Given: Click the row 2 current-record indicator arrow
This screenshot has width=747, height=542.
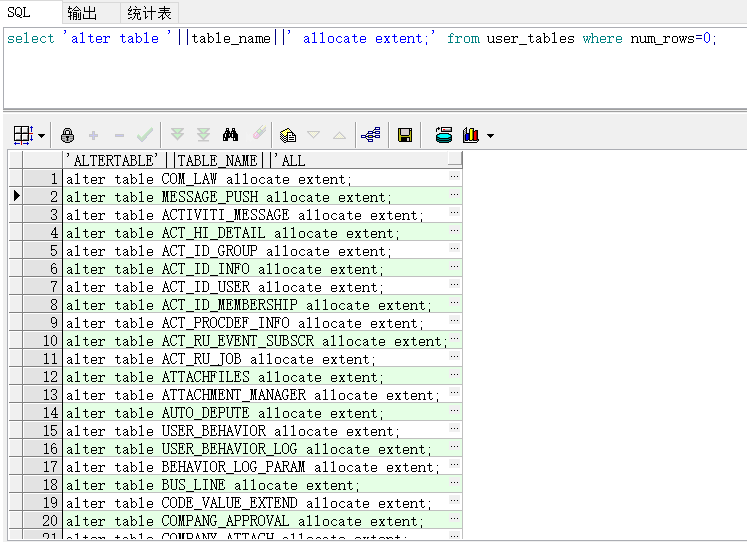Looking at the screenshot, I should click(x=16, y=196).
